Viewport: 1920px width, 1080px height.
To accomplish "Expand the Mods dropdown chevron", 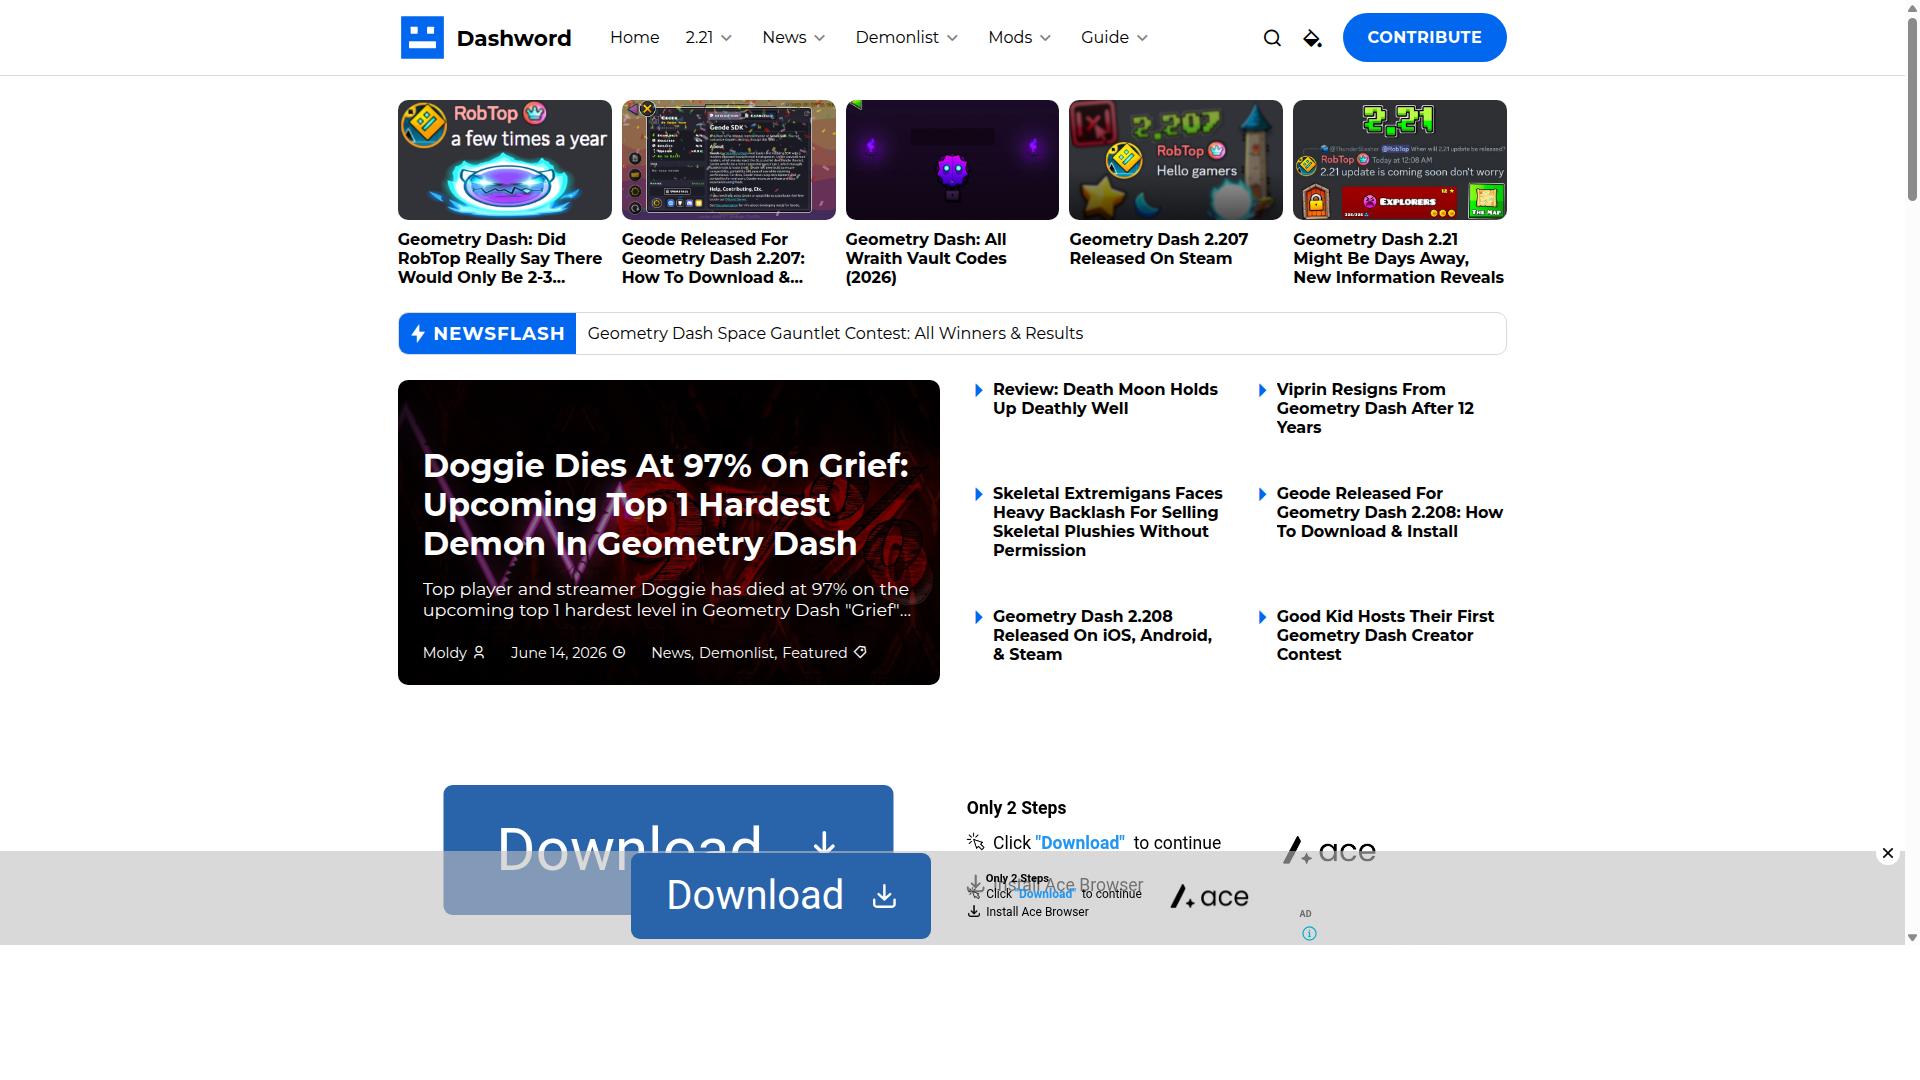I will 1046,38.
